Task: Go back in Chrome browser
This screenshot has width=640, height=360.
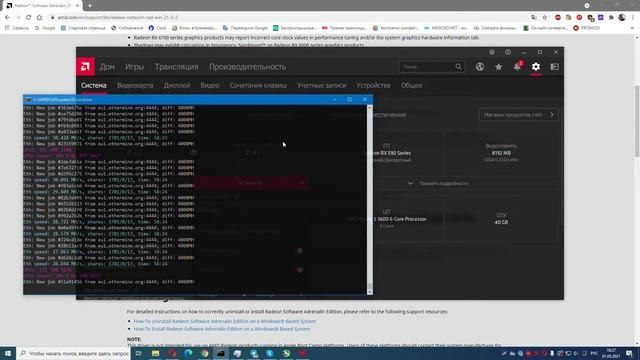Action: tap(7, 18)
